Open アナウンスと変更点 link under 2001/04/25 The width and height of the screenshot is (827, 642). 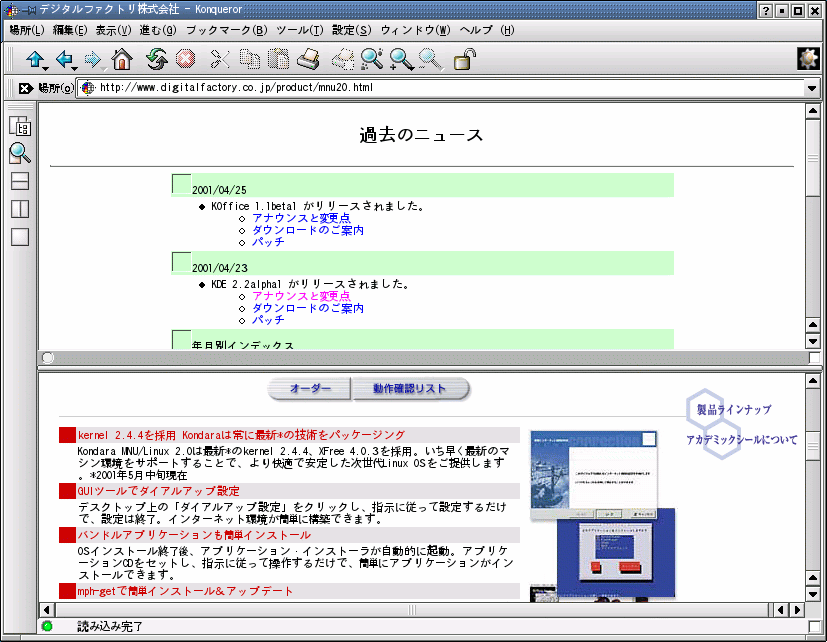[x=301, y=218]
